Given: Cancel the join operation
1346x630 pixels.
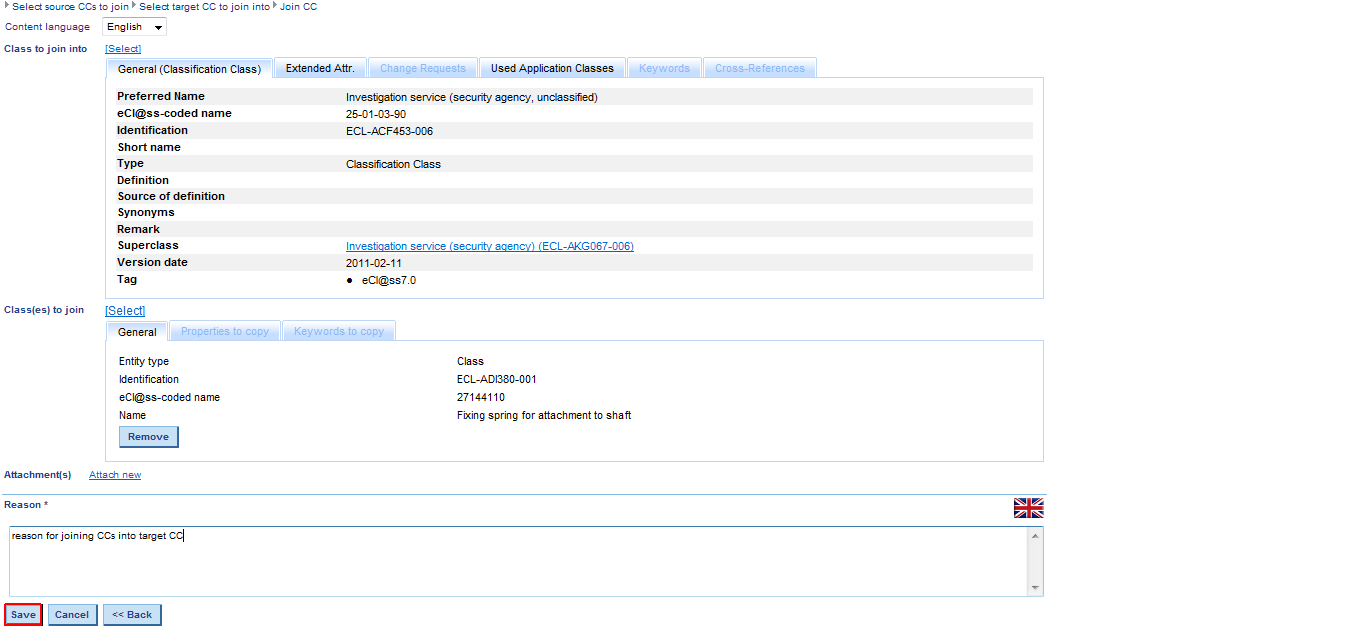Looking at the screenshot, I should [72, 615].
